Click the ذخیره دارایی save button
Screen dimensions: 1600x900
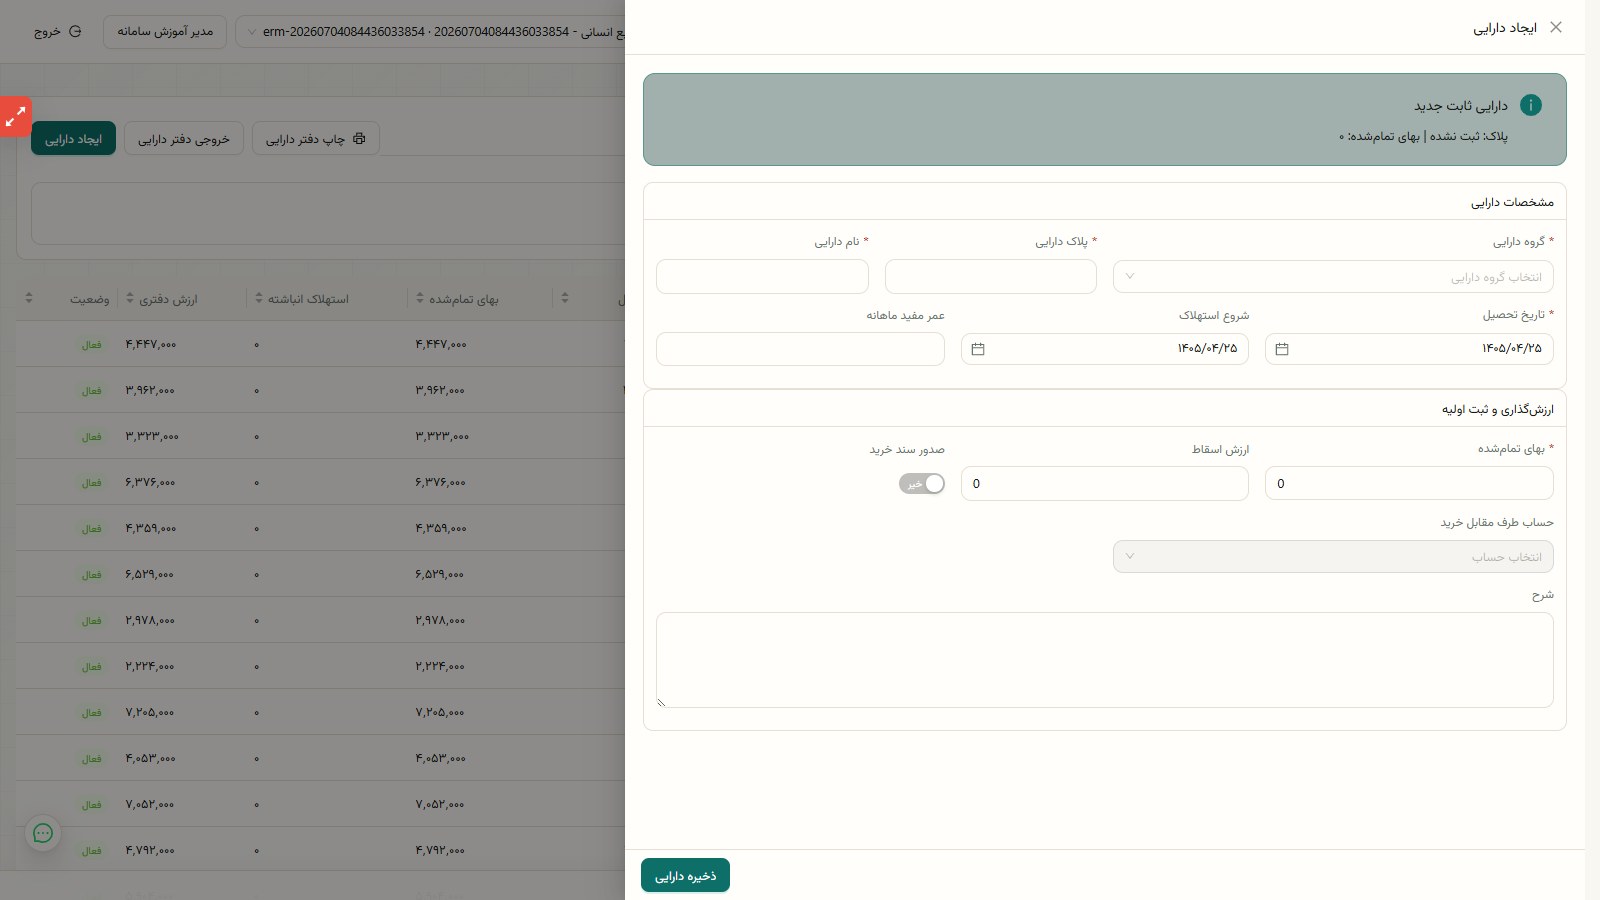click(685, 876)
